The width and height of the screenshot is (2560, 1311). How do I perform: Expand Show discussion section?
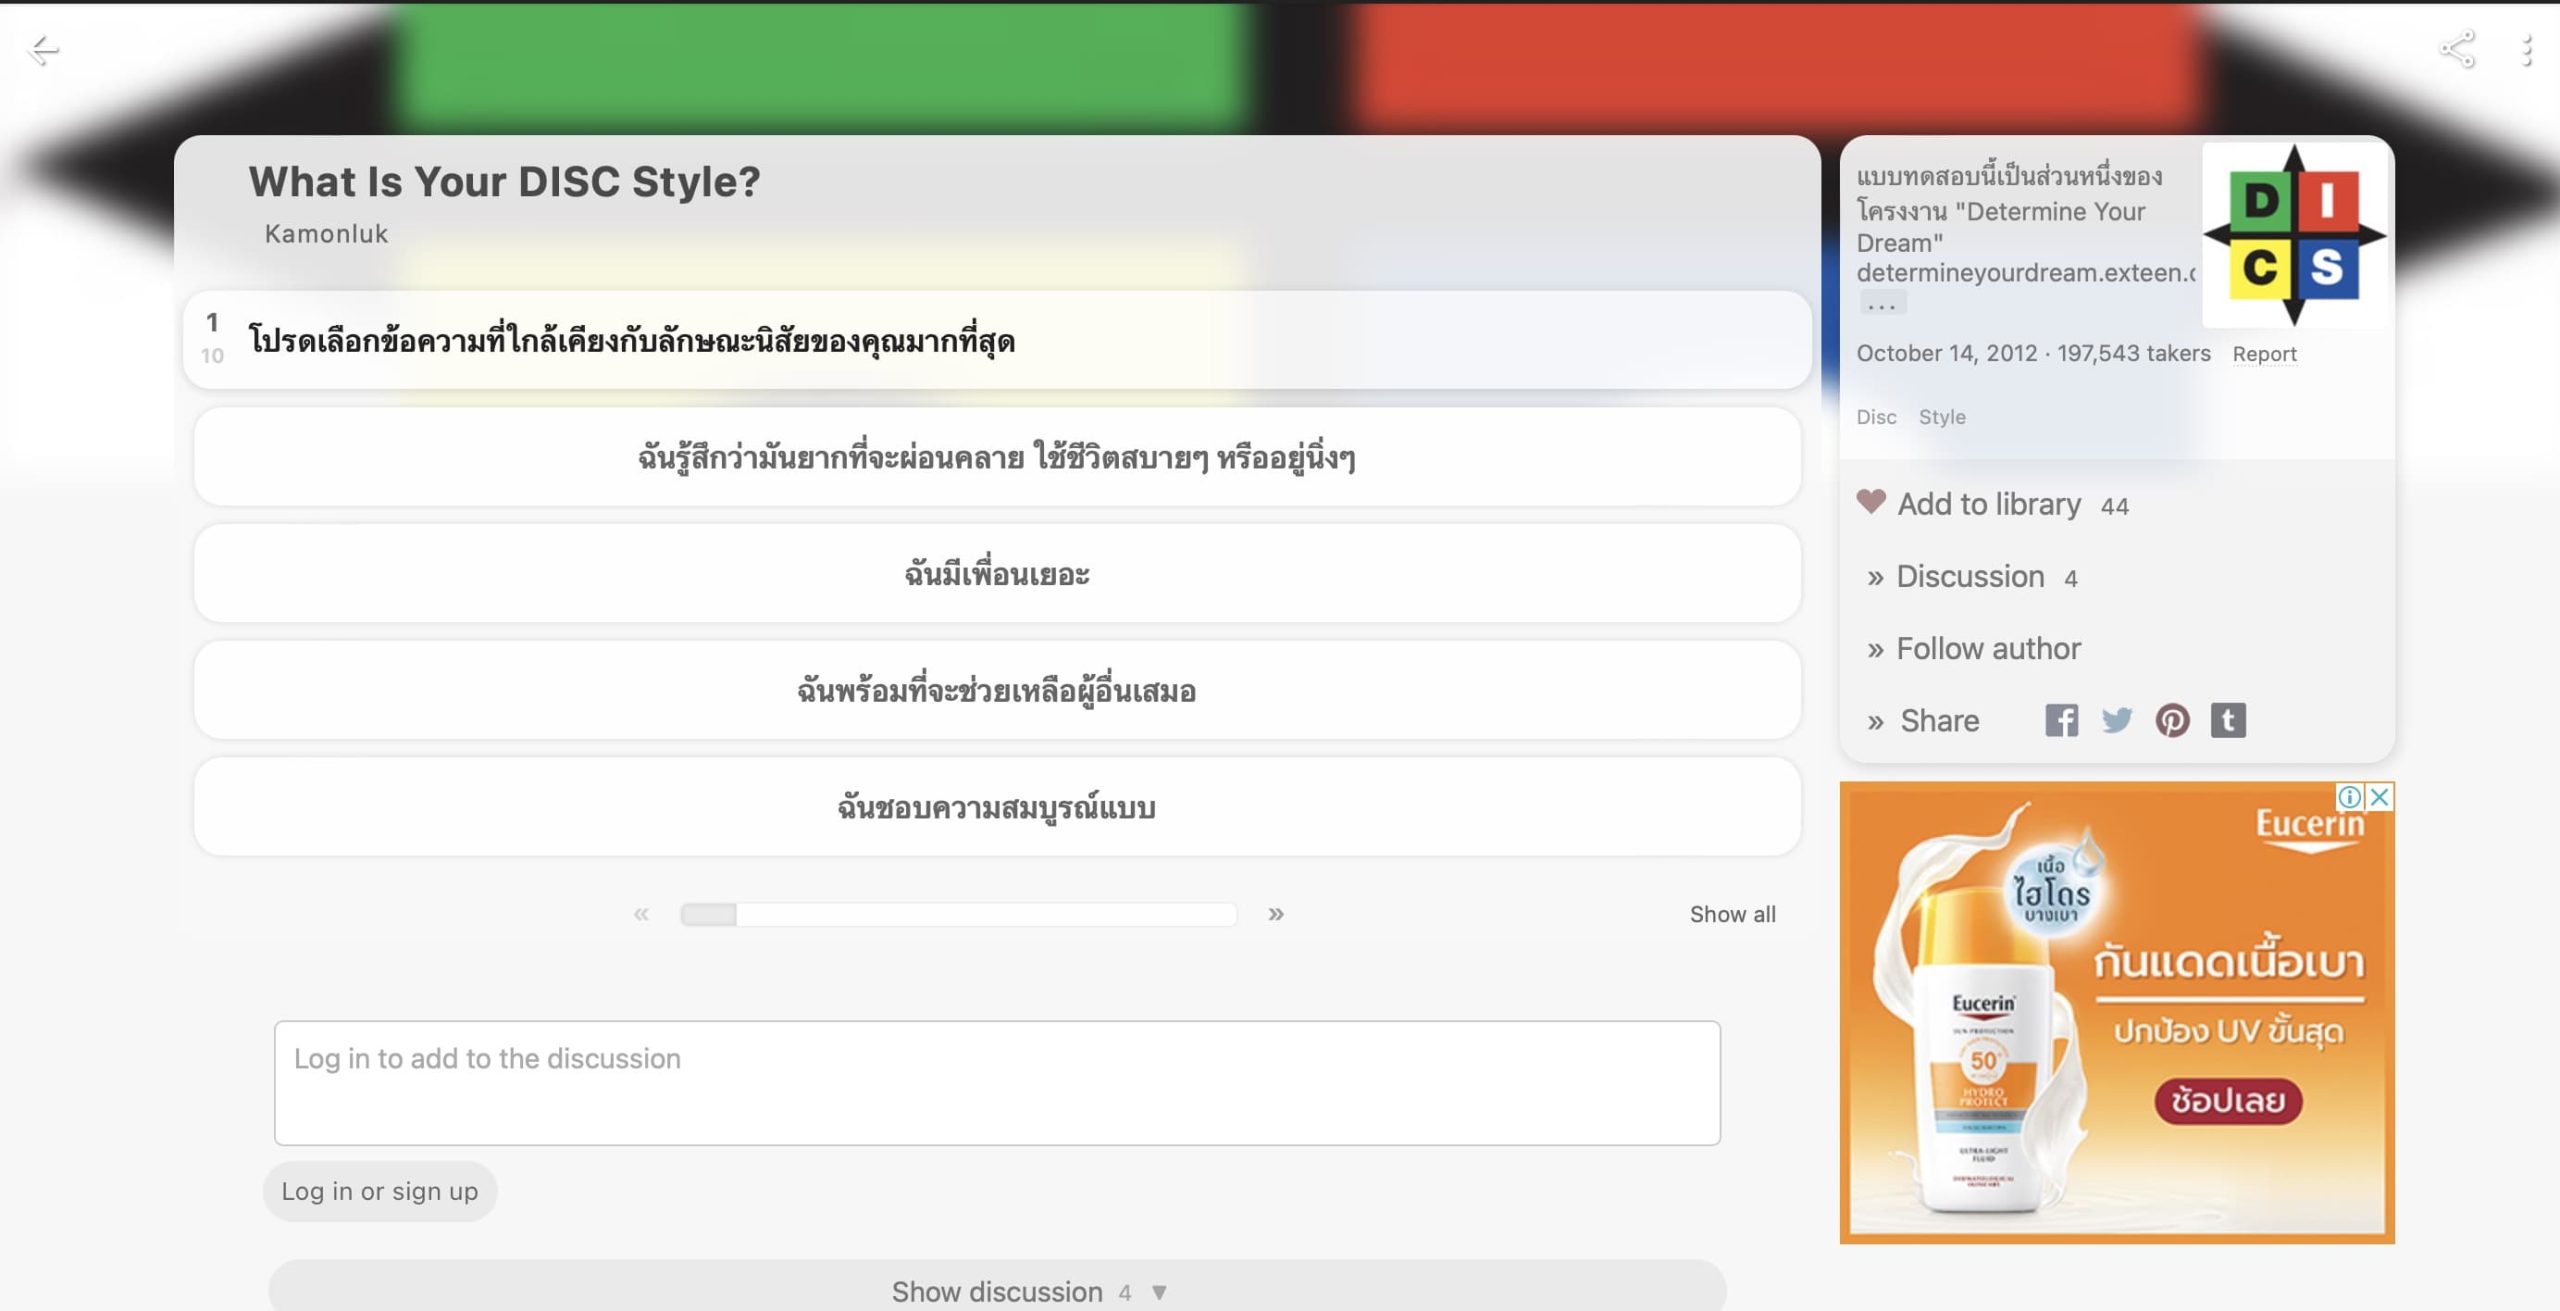pyautogui.click(x=997, y=1290)
